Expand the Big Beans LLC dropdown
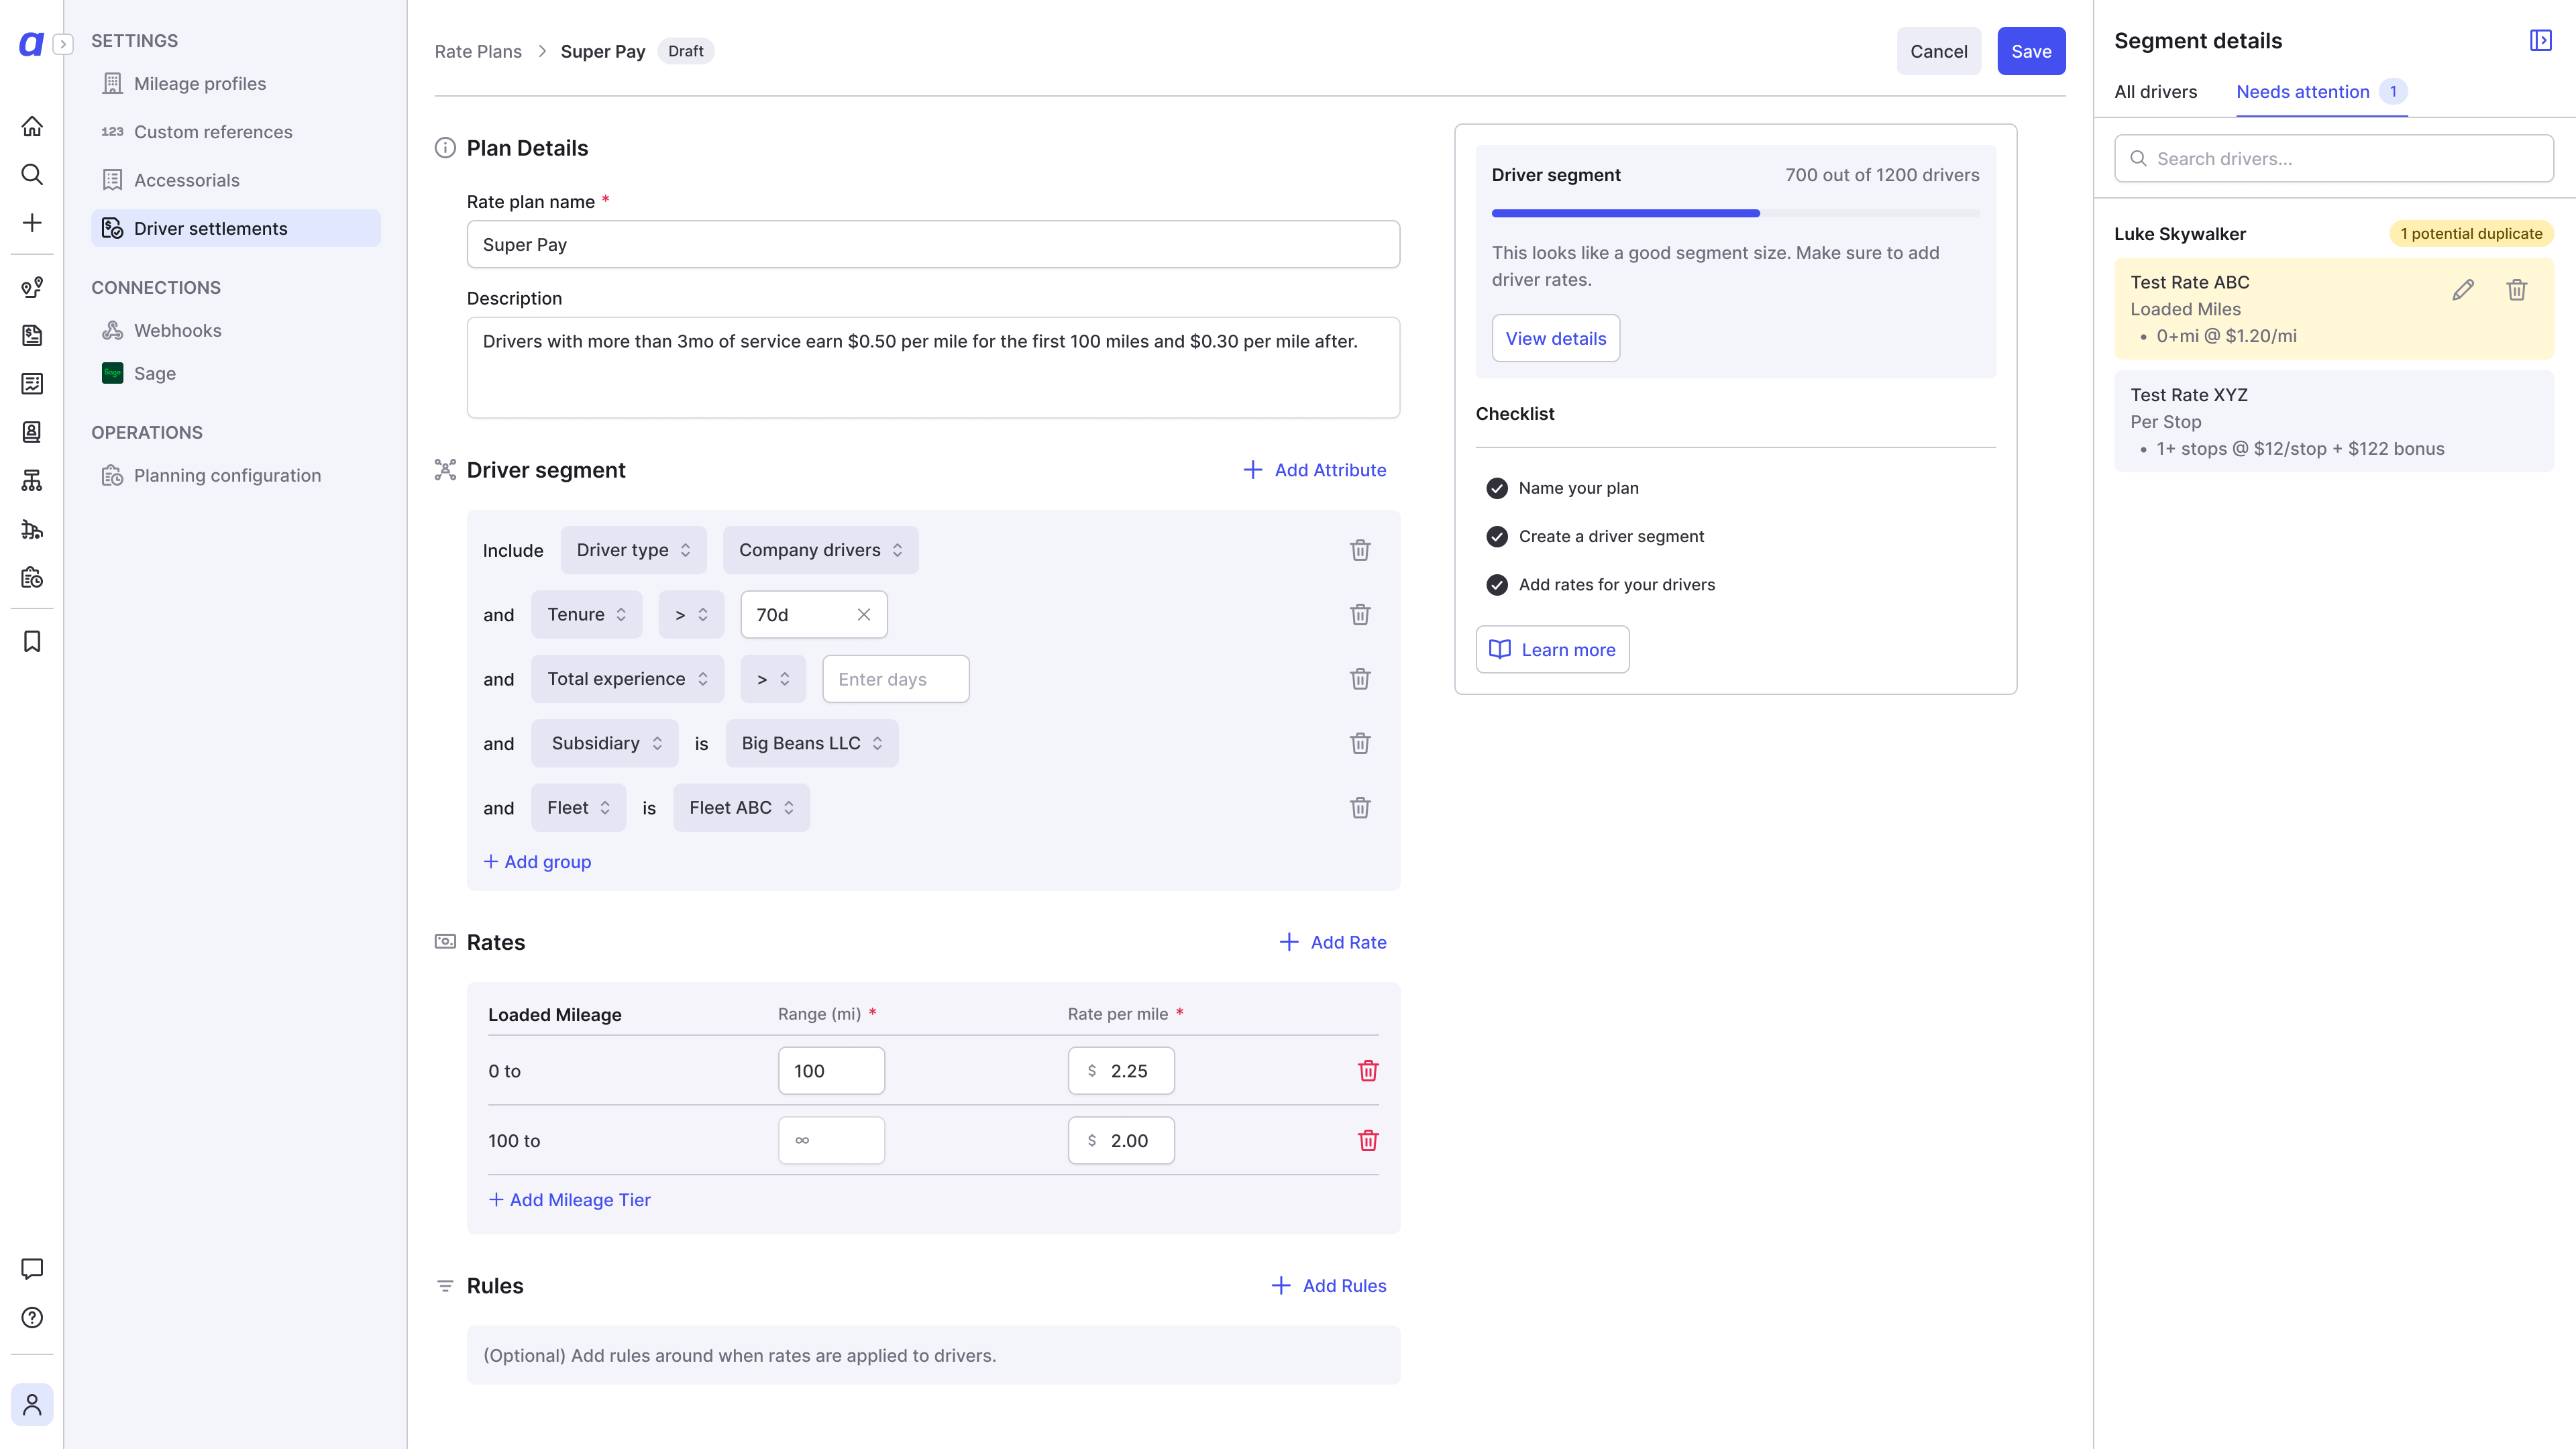The width and height of the screenshot is (2576, 1449). 811,743
